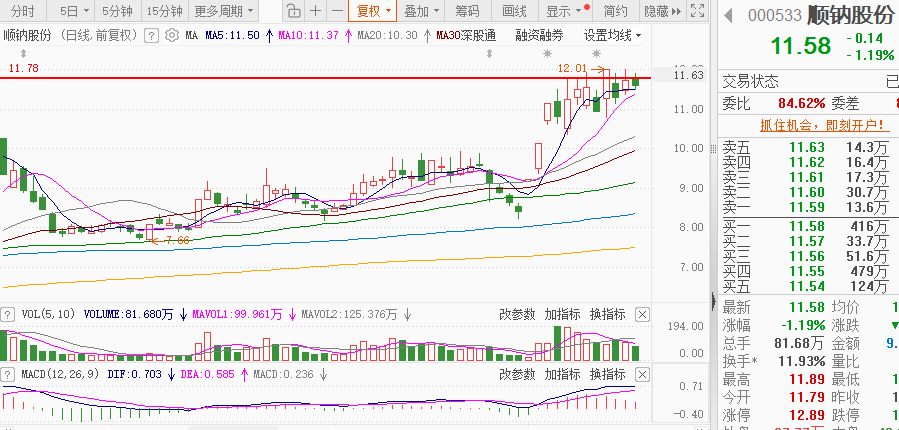
Task: Click the VOLUME:81.680万 label
Action: point(128,314)
